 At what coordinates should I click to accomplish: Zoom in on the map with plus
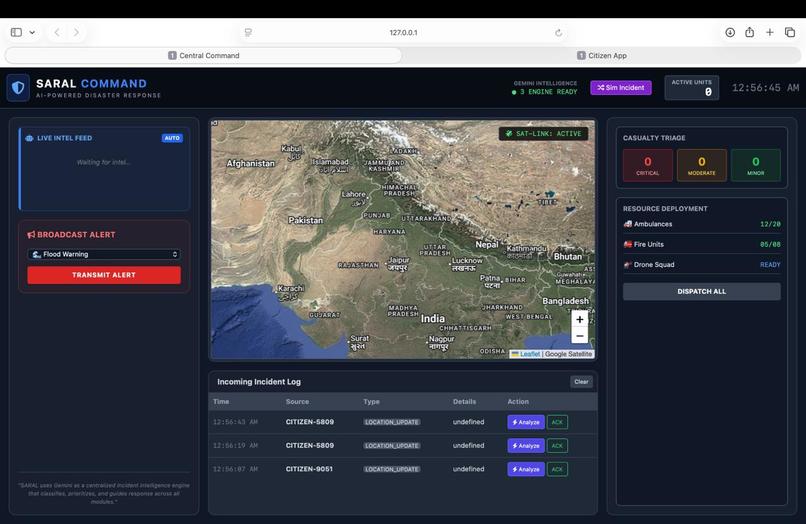coord(579,319)
